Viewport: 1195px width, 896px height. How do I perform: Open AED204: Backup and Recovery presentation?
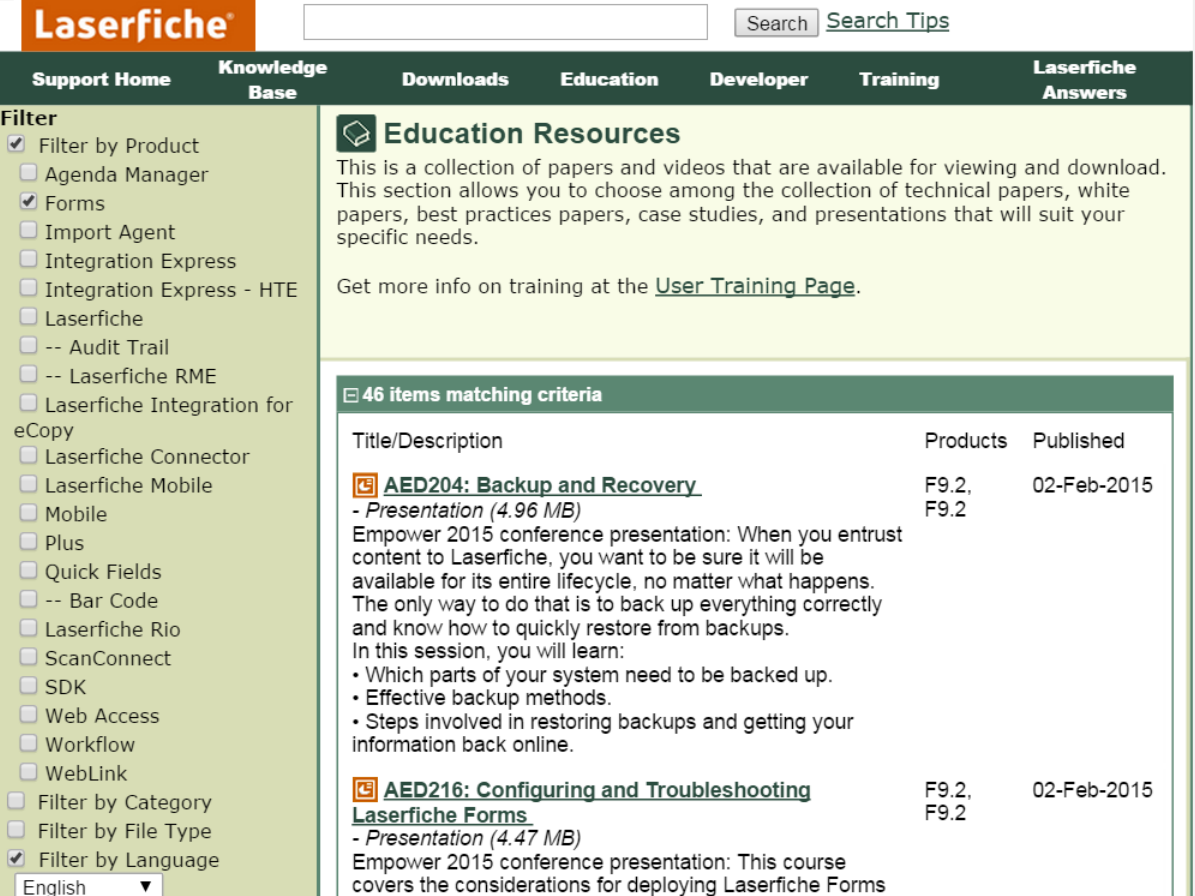click(x=540, y=485)
